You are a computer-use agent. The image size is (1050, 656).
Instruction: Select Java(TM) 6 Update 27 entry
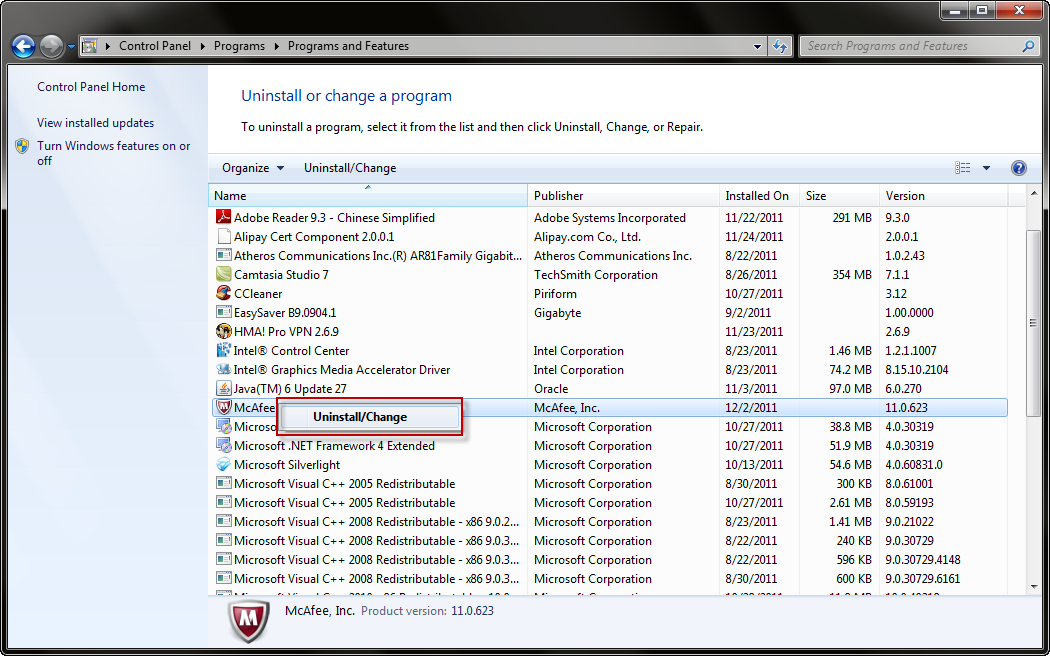point(290,389)
